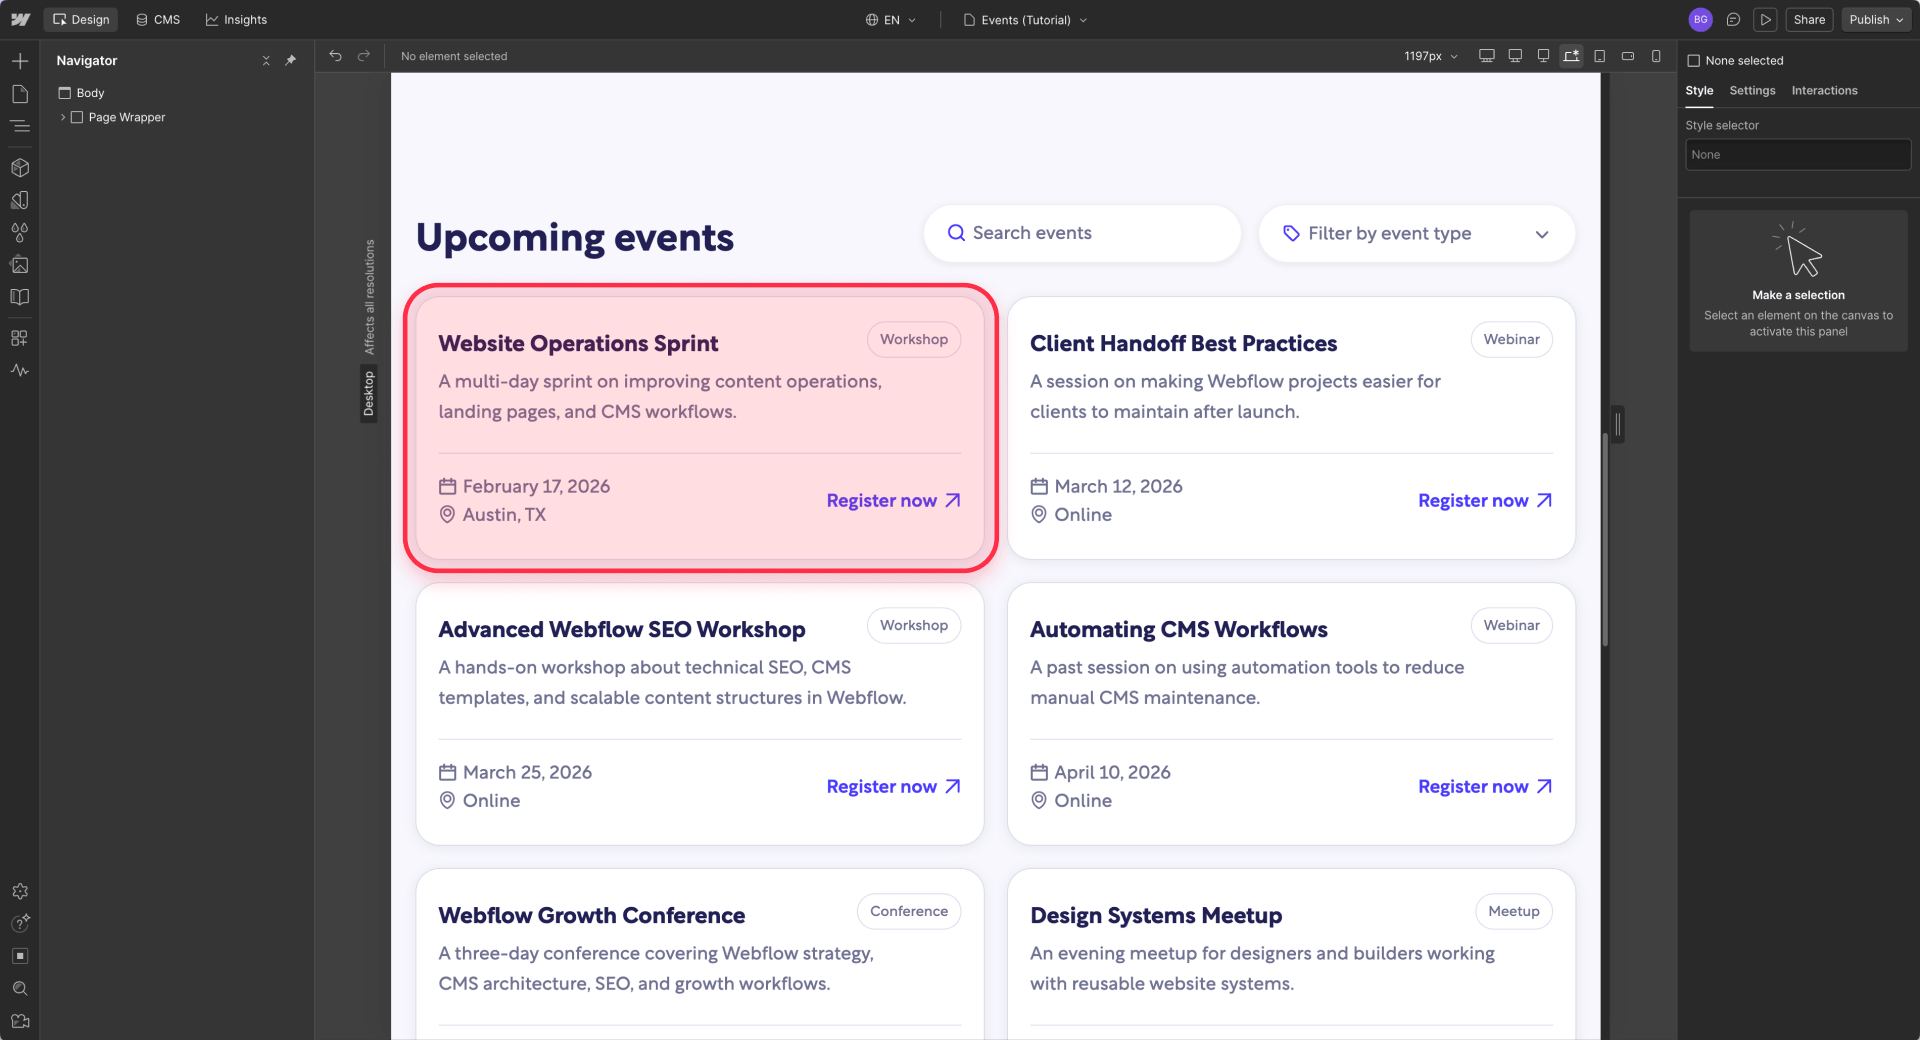Screen dimensions: 1920x1040
Task: Switch to mobile landscape breakpoint
Action: tap(1628, 56)
